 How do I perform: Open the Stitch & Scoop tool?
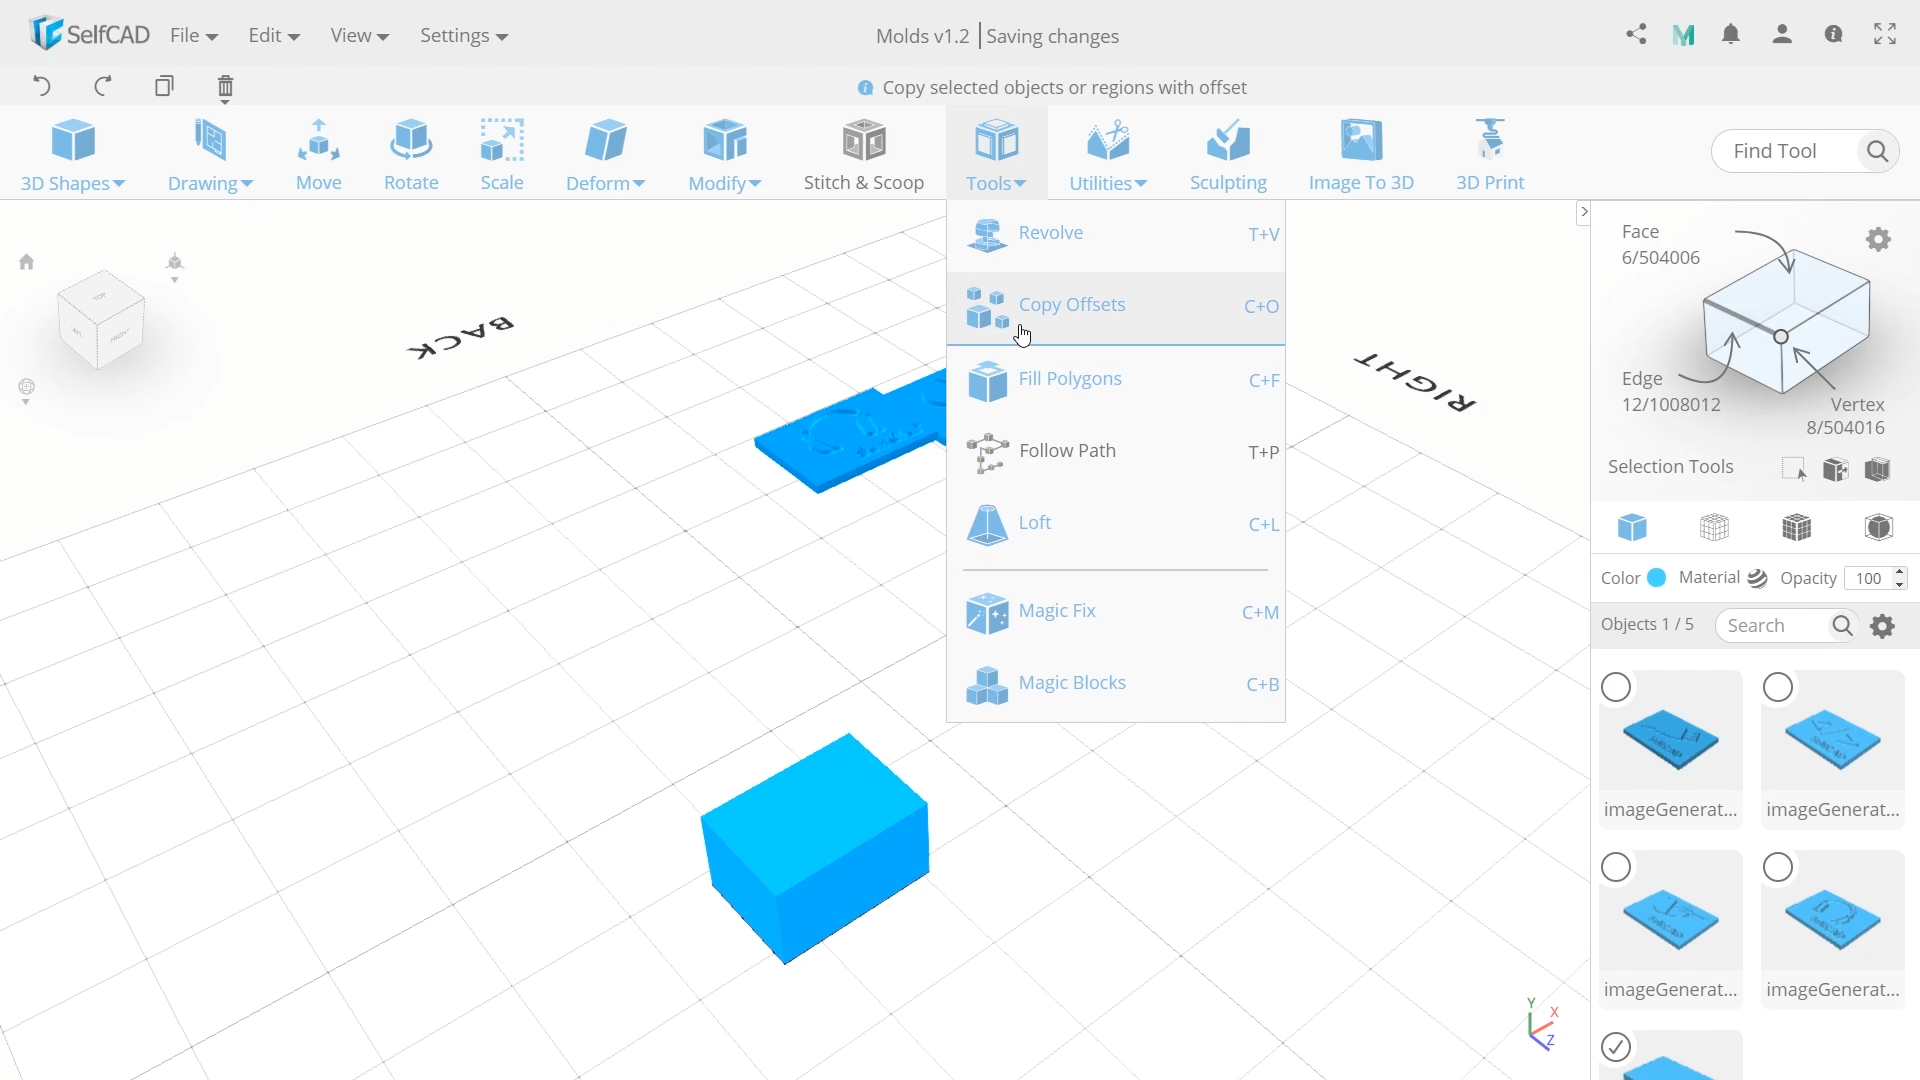click(864, 154)
